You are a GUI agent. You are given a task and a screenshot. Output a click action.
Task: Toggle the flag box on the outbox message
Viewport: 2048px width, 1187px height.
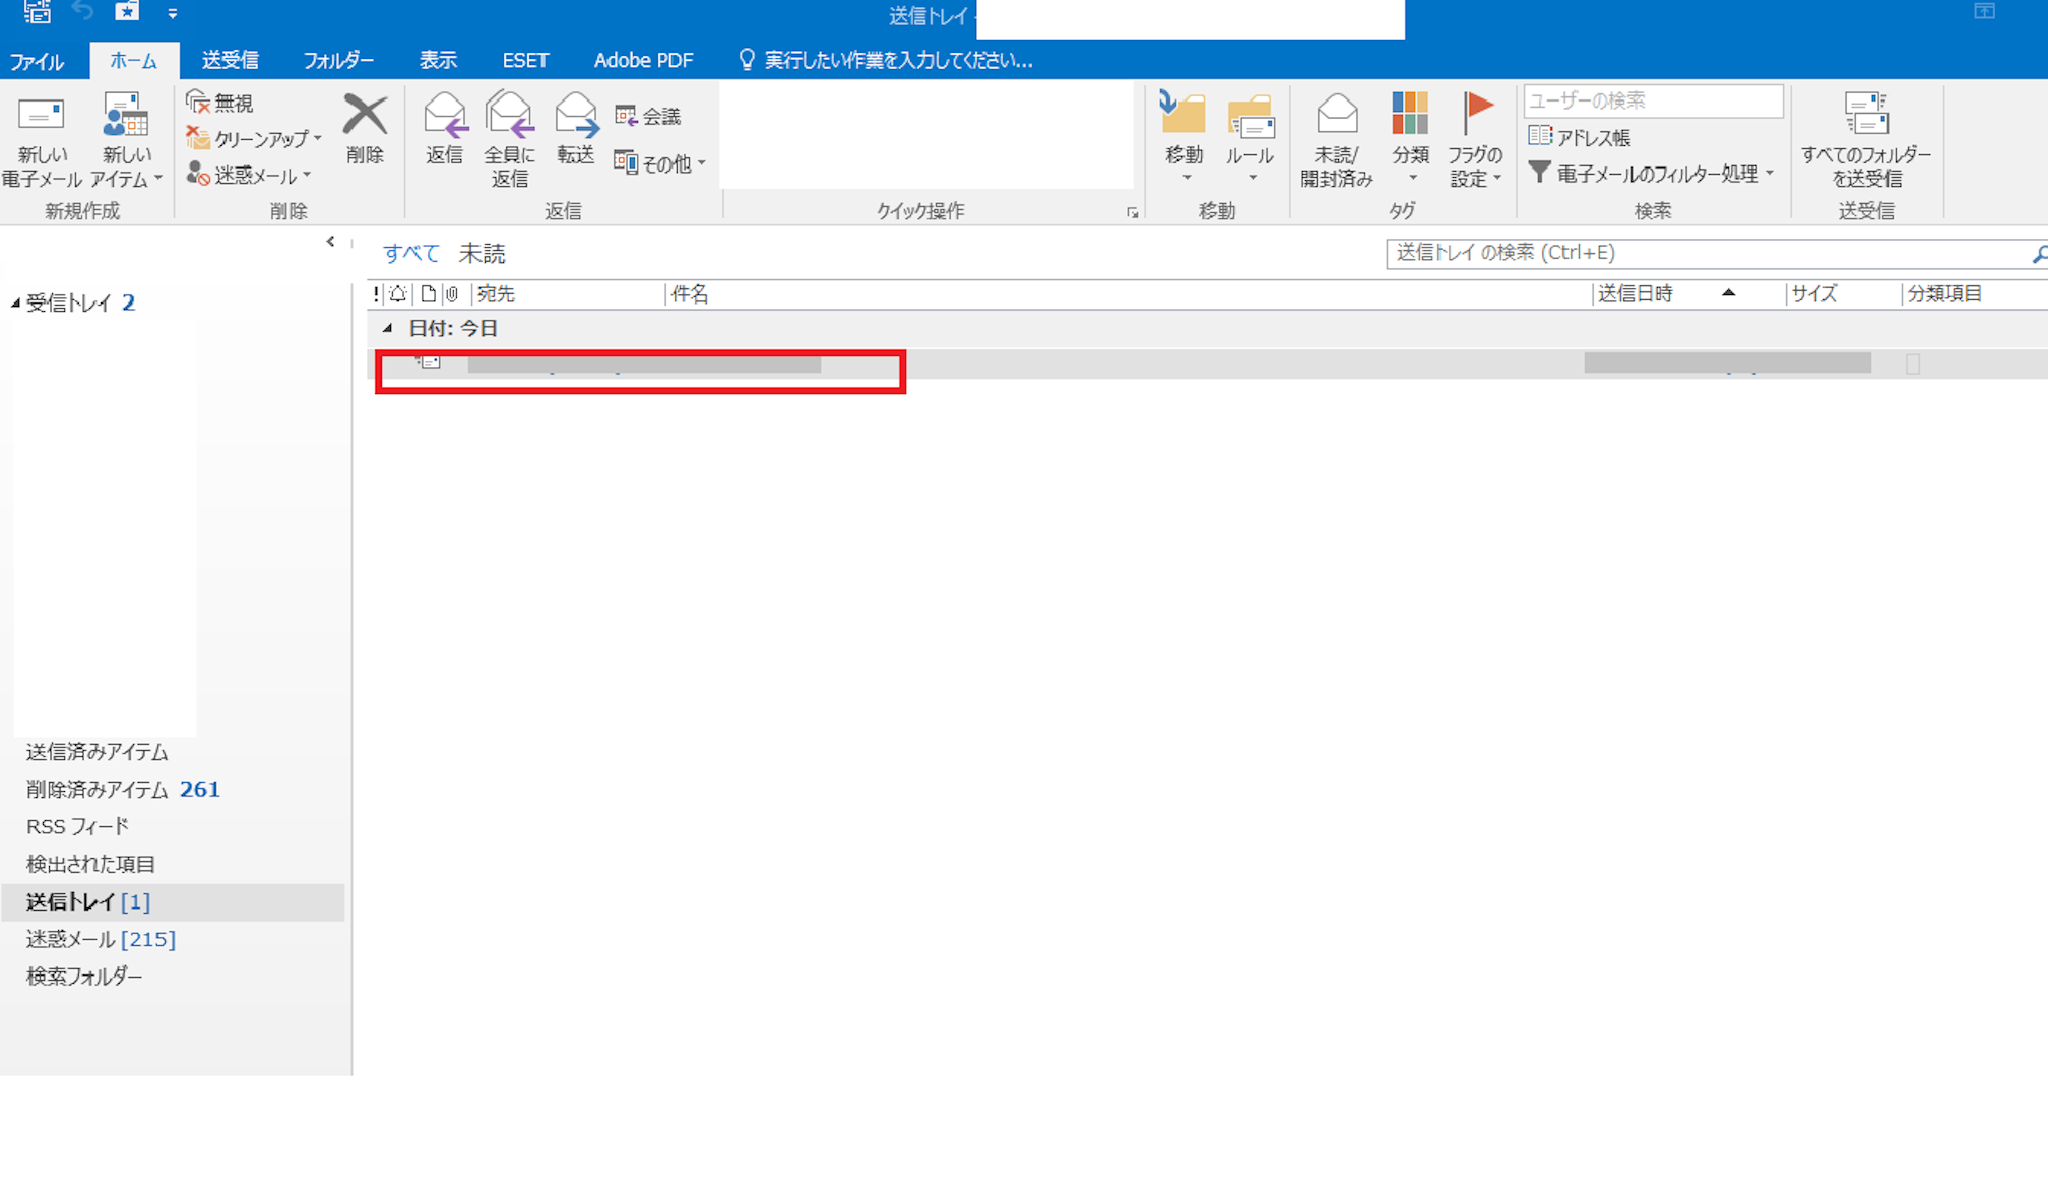pos(1912,364)
